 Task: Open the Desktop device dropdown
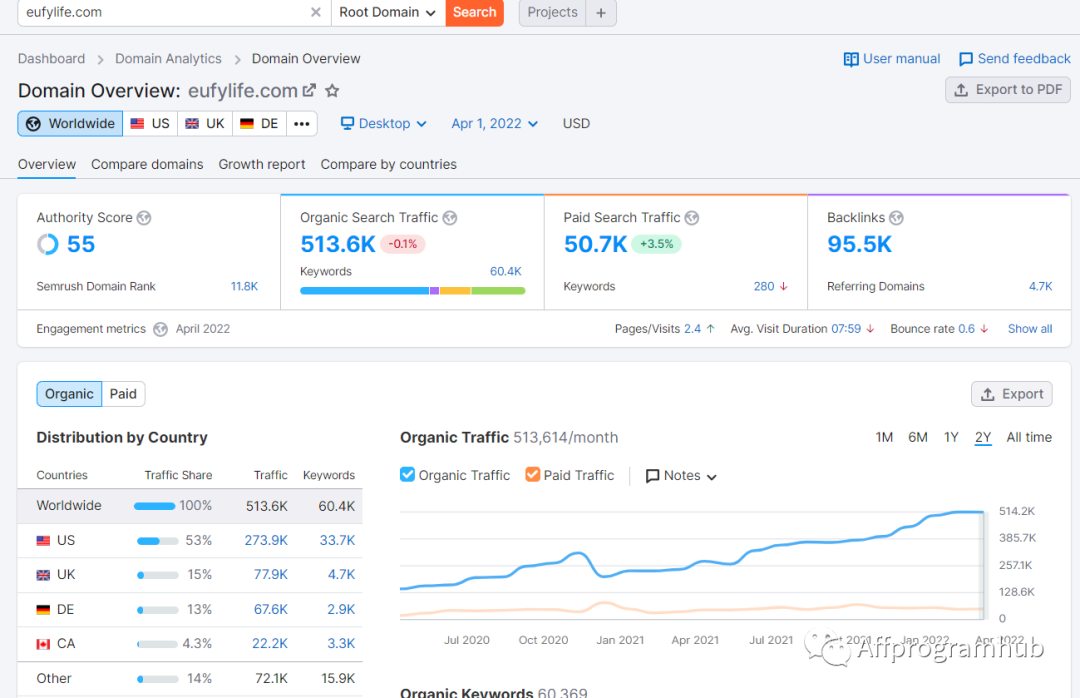point(384,124)
